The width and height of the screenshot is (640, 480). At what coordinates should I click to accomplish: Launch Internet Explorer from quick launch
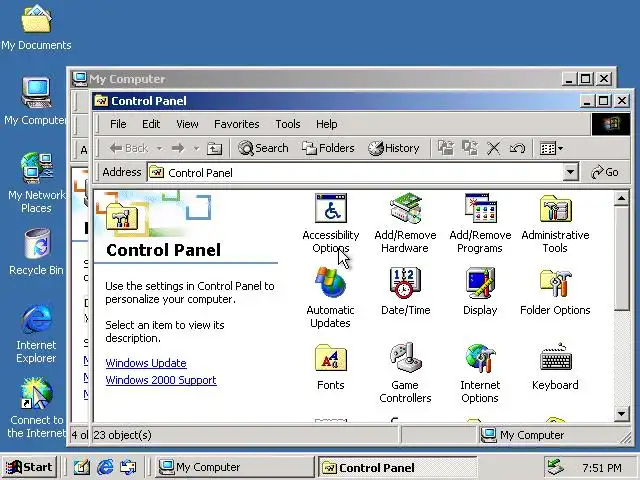(x=105, y=467)
